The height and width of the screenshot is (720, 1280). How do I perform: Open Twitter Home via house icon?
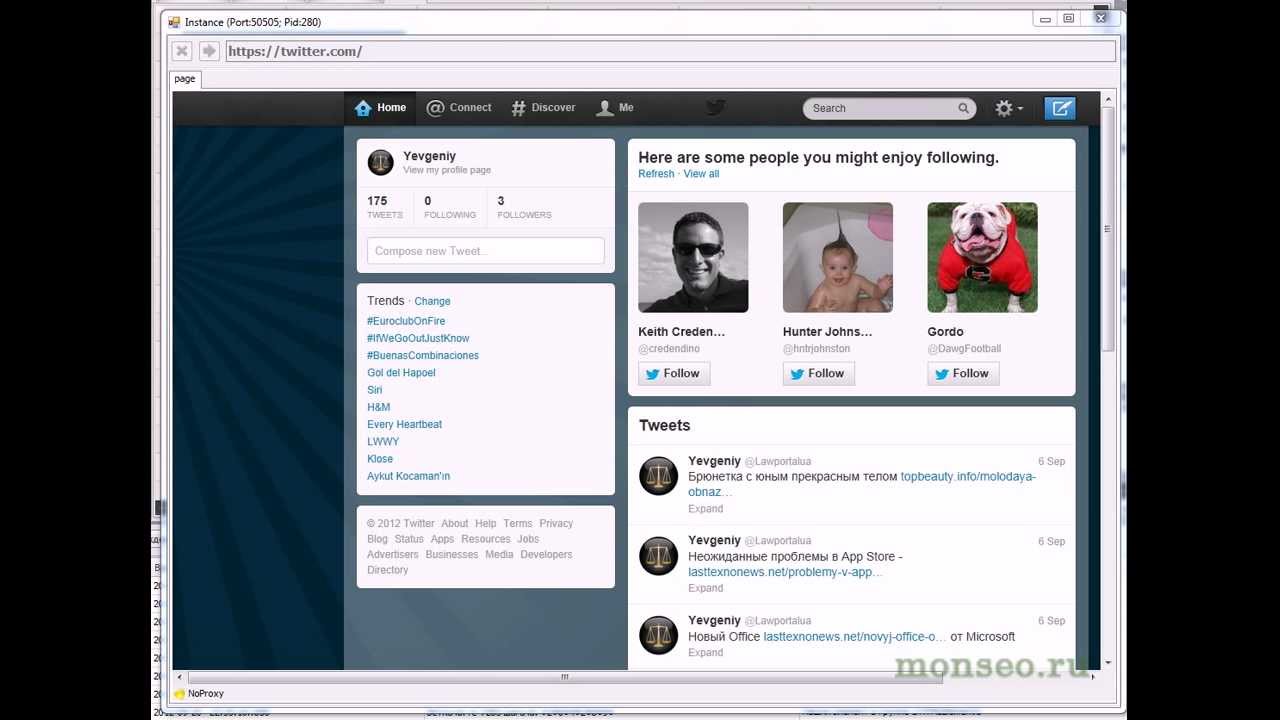tap(380, 108)
